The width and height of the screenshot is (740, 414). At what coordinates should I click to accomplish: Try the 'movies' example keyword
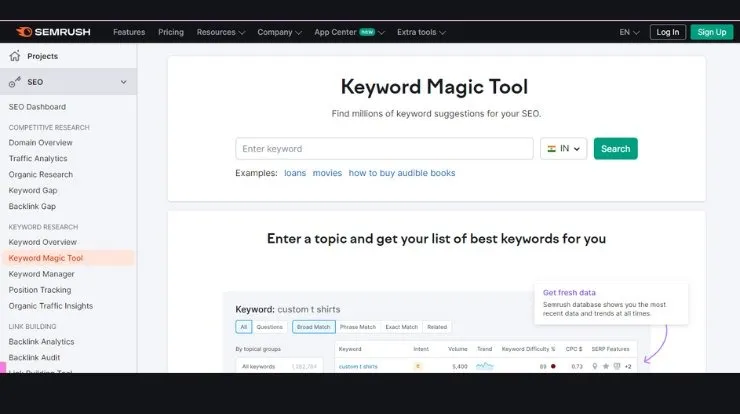click(327, 173)
